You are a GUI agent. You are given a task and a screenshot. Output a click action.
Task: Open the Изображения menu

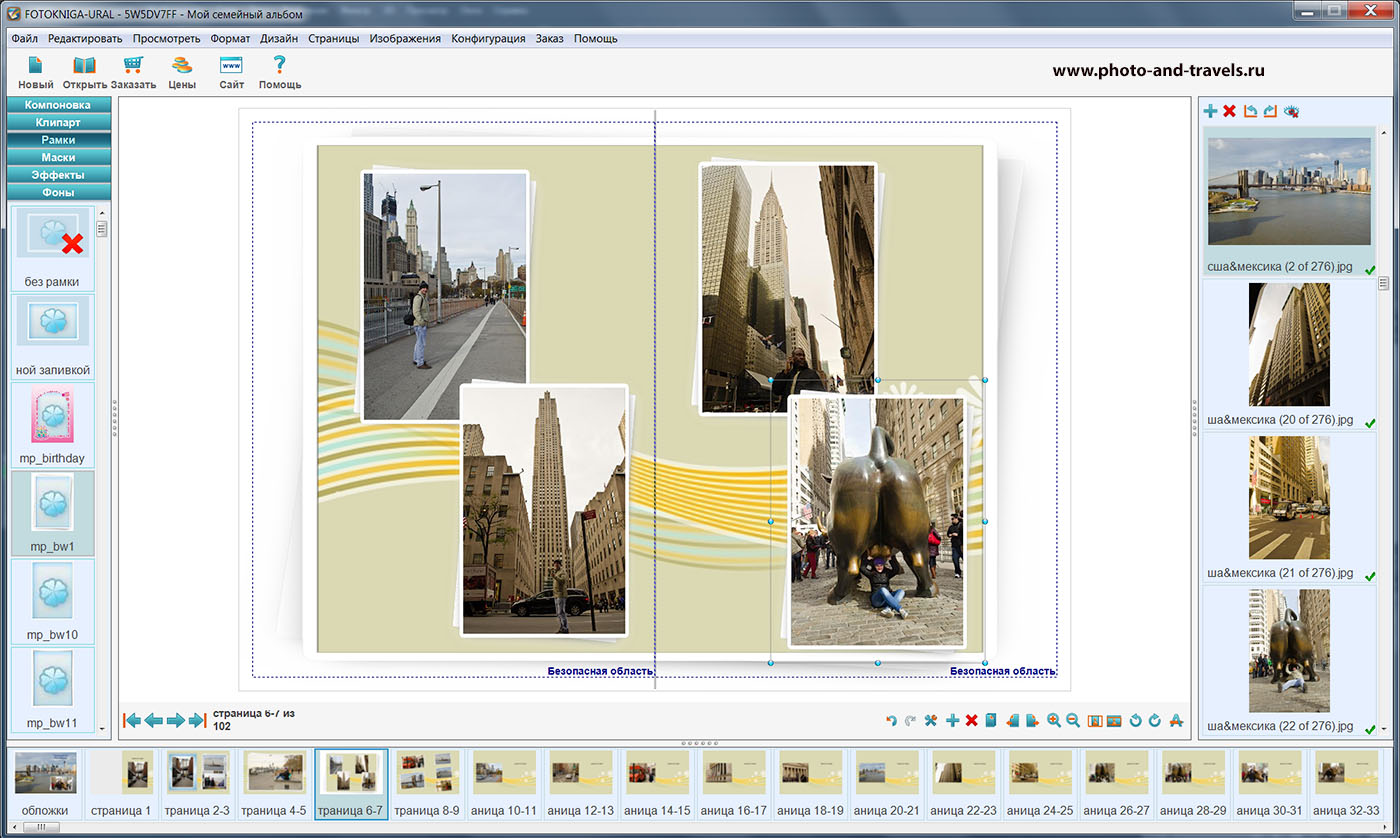pyautogui.click(x=404, y=39)
